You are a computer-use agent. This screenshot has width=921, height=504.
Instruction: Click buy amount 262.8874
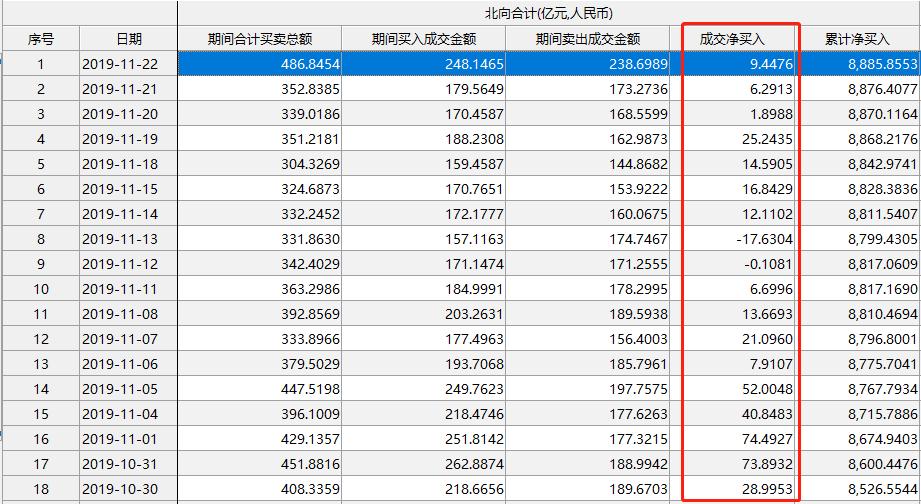click(x=423, y=463)
